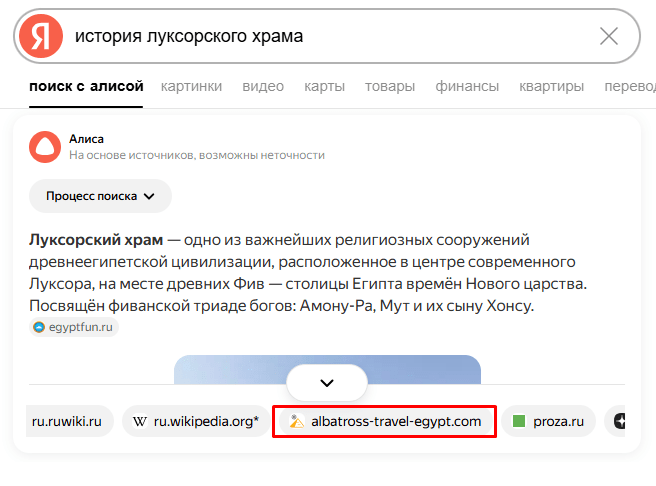Open the ru.wikipedia.org source chip

pos(196,422)
